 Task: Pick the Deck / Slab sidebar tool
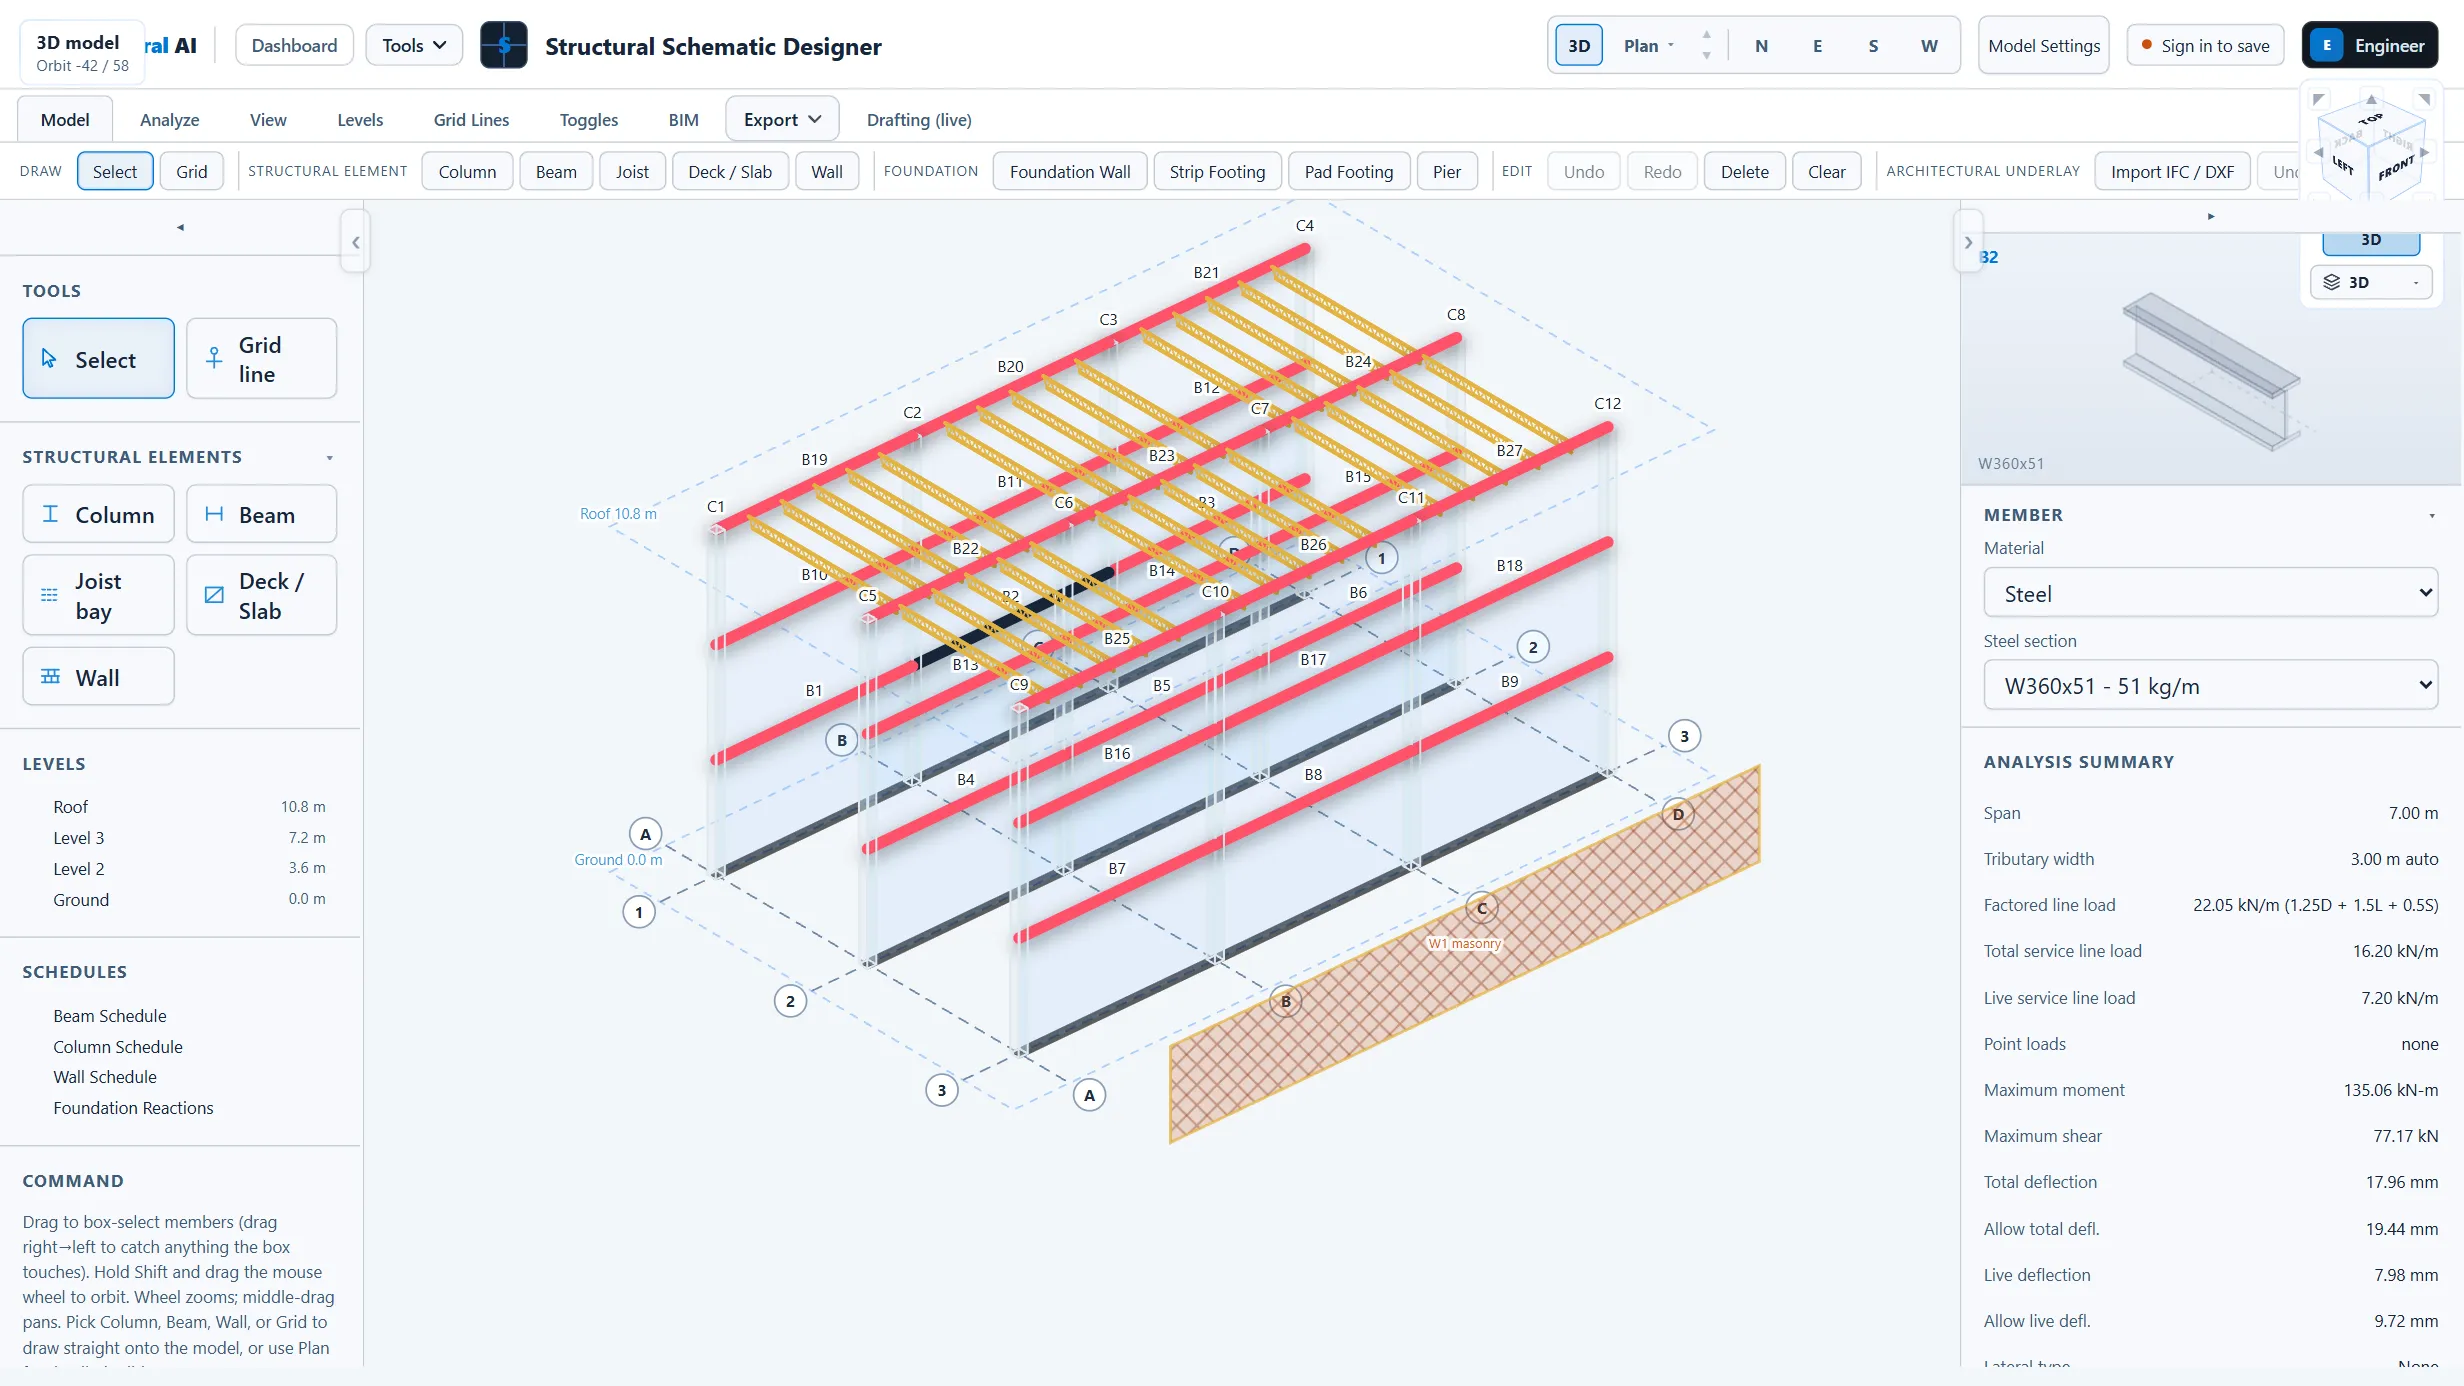(x=261, y=595)
